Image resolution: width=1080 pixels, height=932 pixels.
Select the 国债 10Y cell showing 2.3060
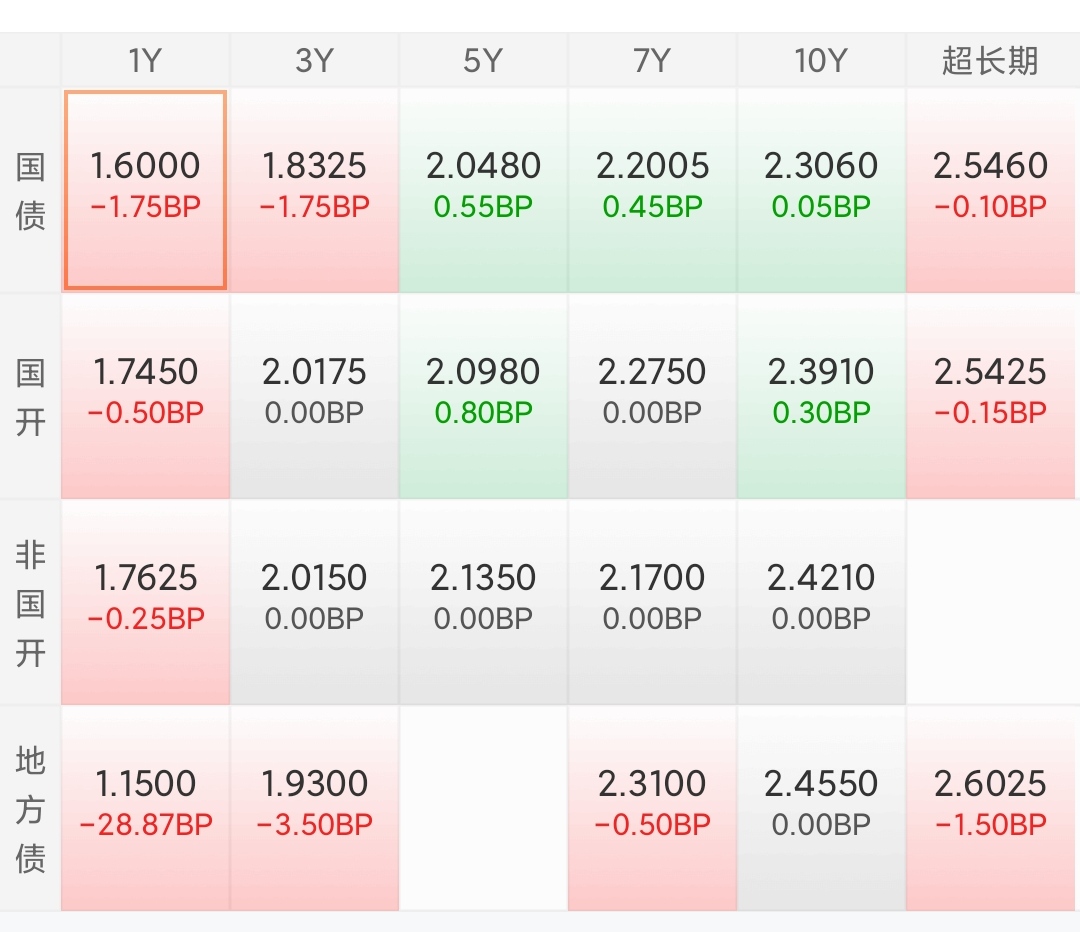click(x=821, y=190)
